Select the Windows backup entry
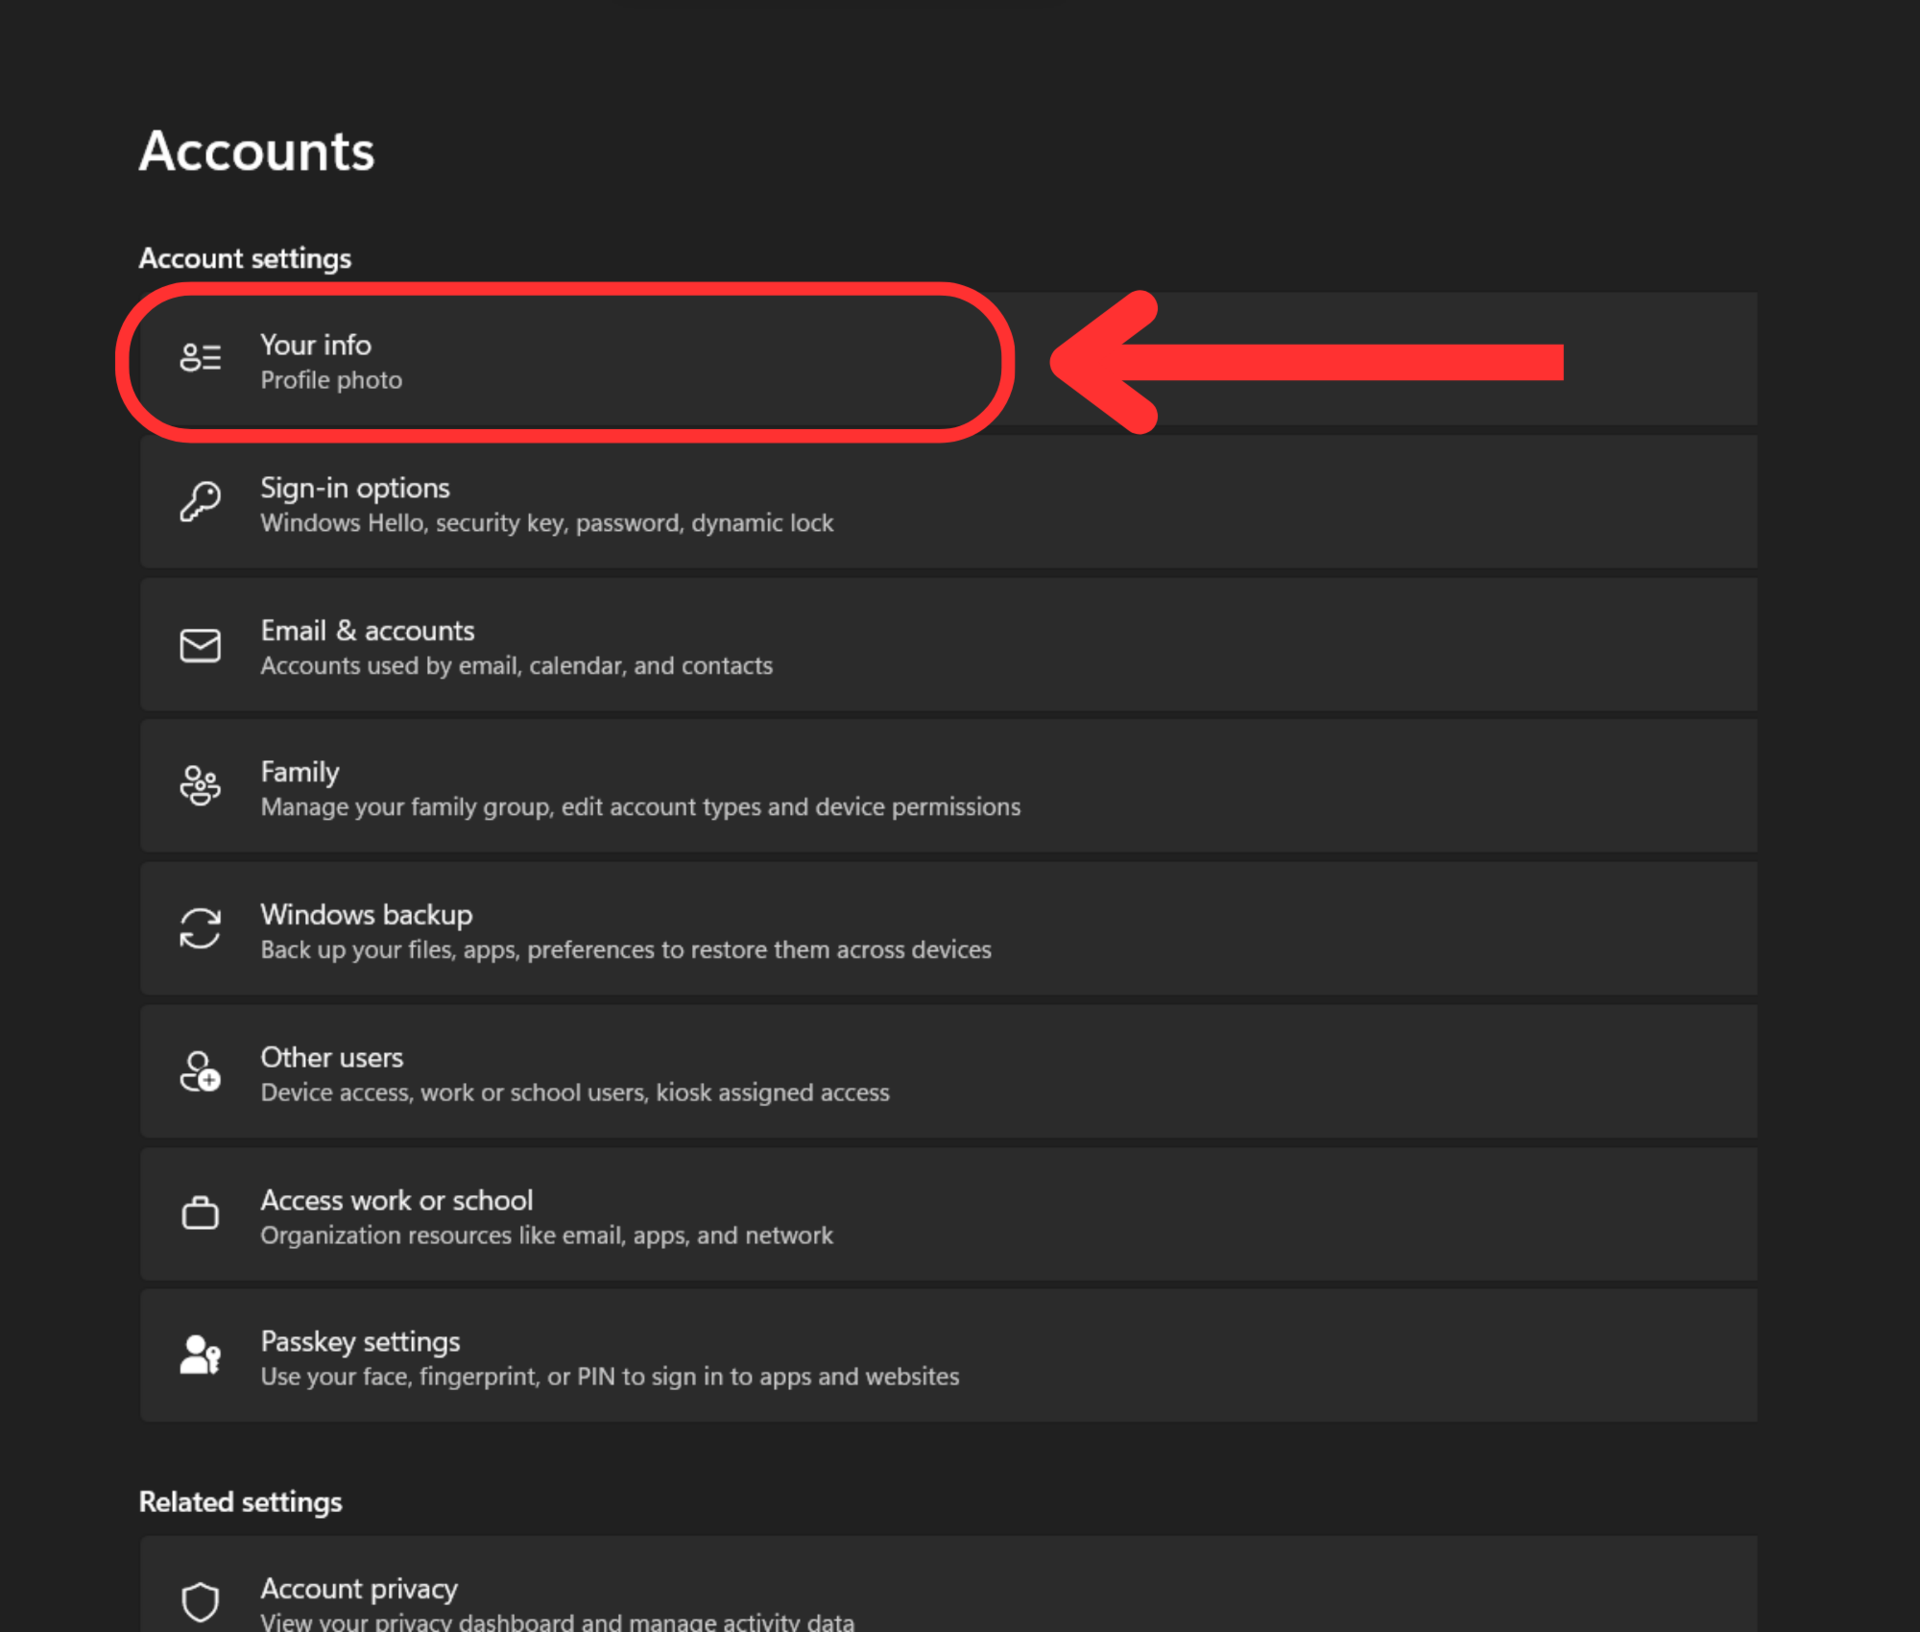 pyautogui.click(x=366, y=915)
